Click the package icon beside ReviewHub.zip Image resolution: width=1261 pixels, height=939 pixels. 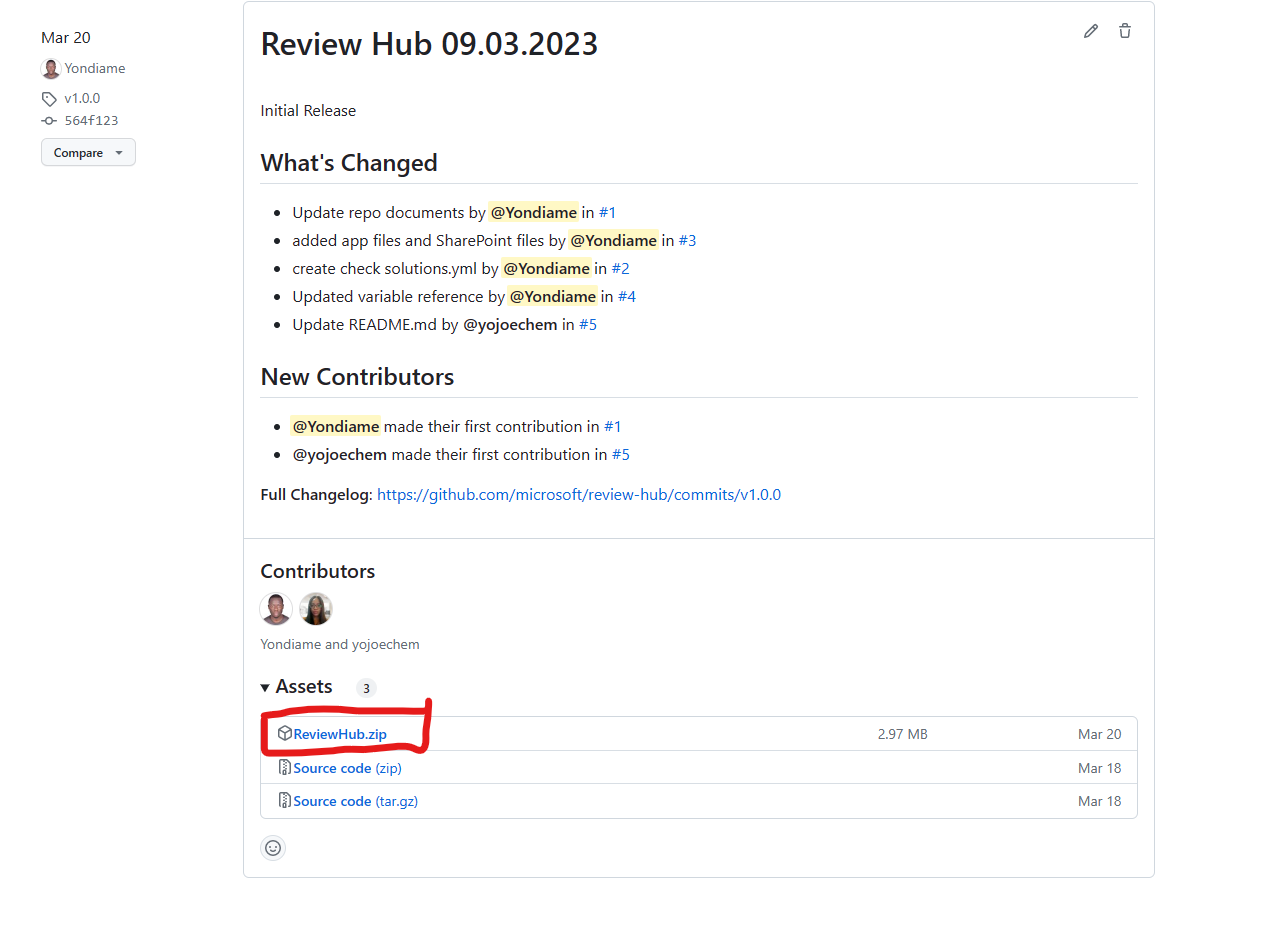coord(285,733)
